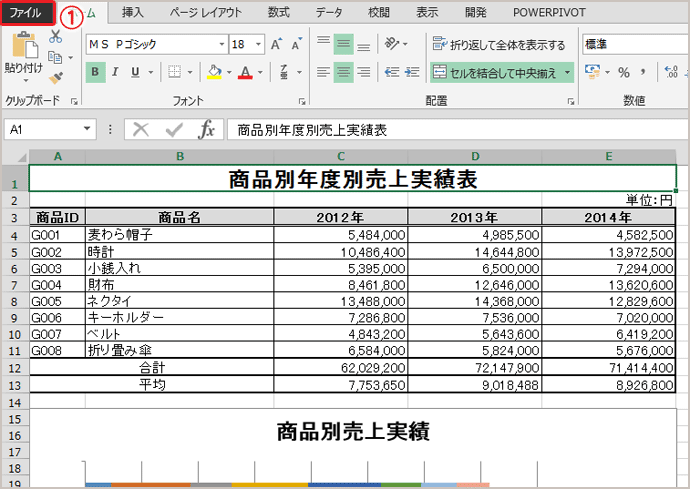Image resolution: width=690 pixels, height=489 pixels.
Task: Open the number format 標準 box
Action: pos(635,44)
